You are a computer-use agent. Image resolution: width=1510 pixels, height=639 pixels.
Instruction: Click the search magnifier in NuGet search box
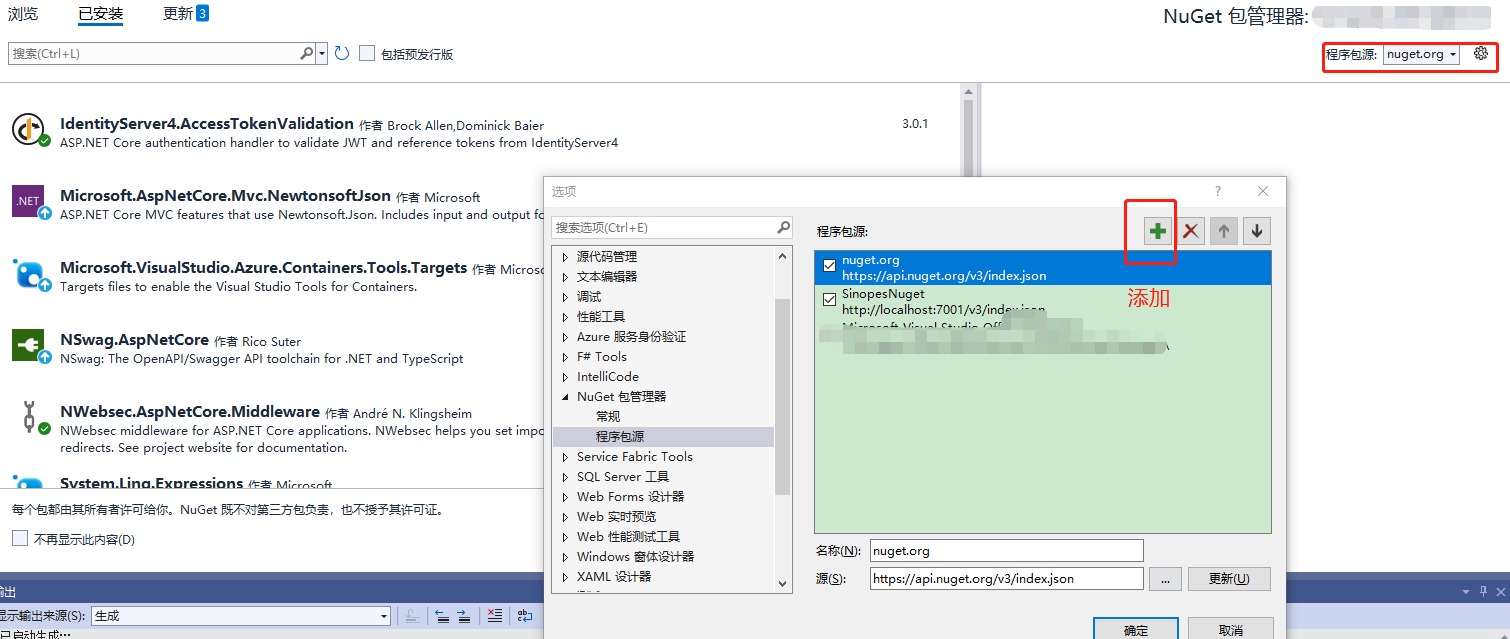(307, 53)
